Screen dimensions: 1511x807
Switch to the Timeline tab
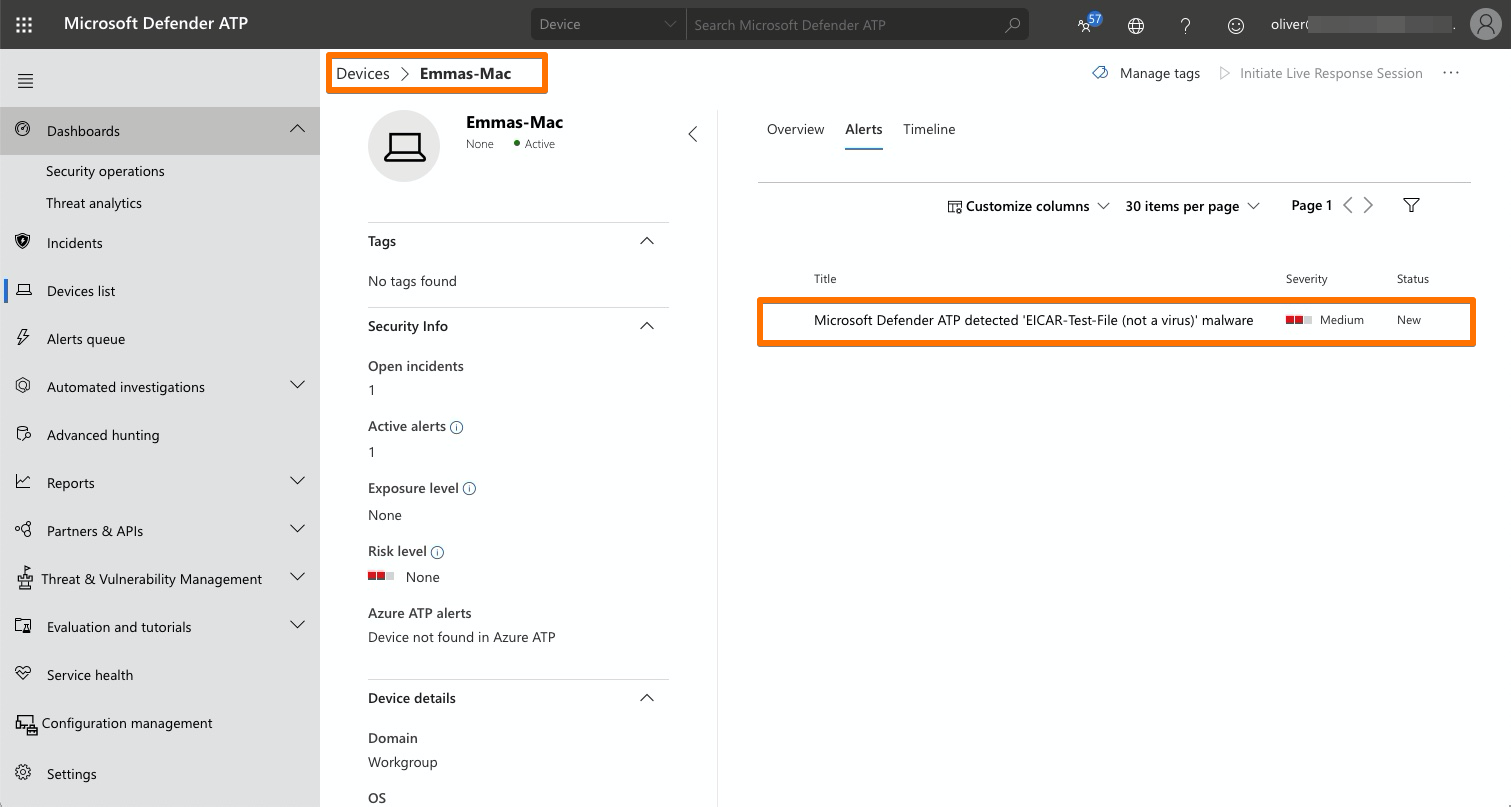(929, 129)
